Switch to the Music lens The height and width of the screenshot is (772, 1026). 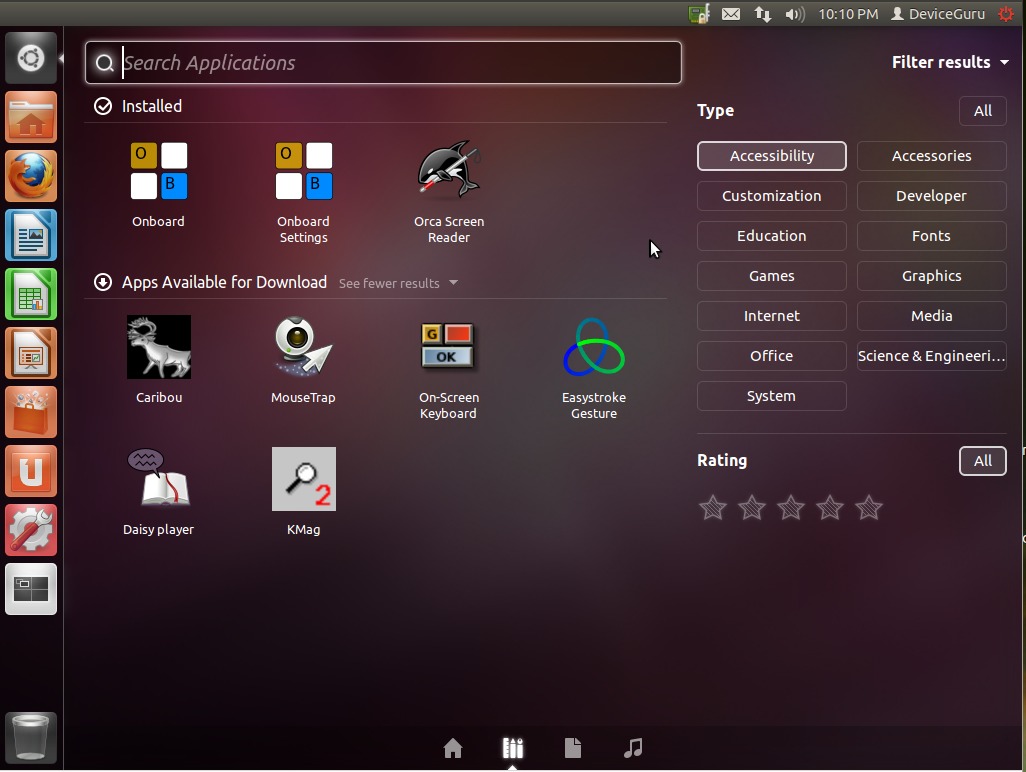[x=633, y=748]
